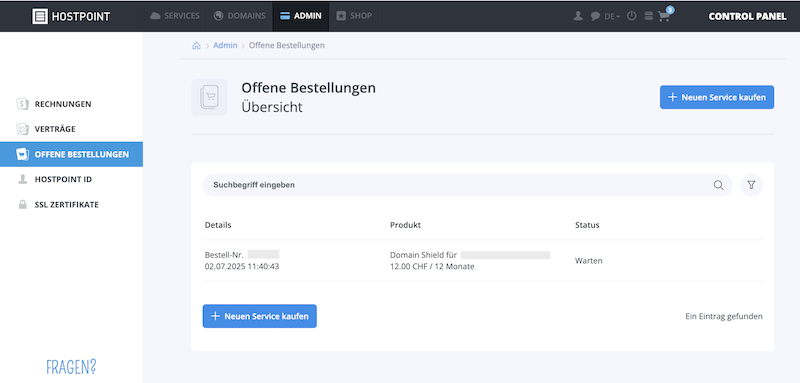Click the 12.00 CHF / 12 Monate price

(432, 266)
